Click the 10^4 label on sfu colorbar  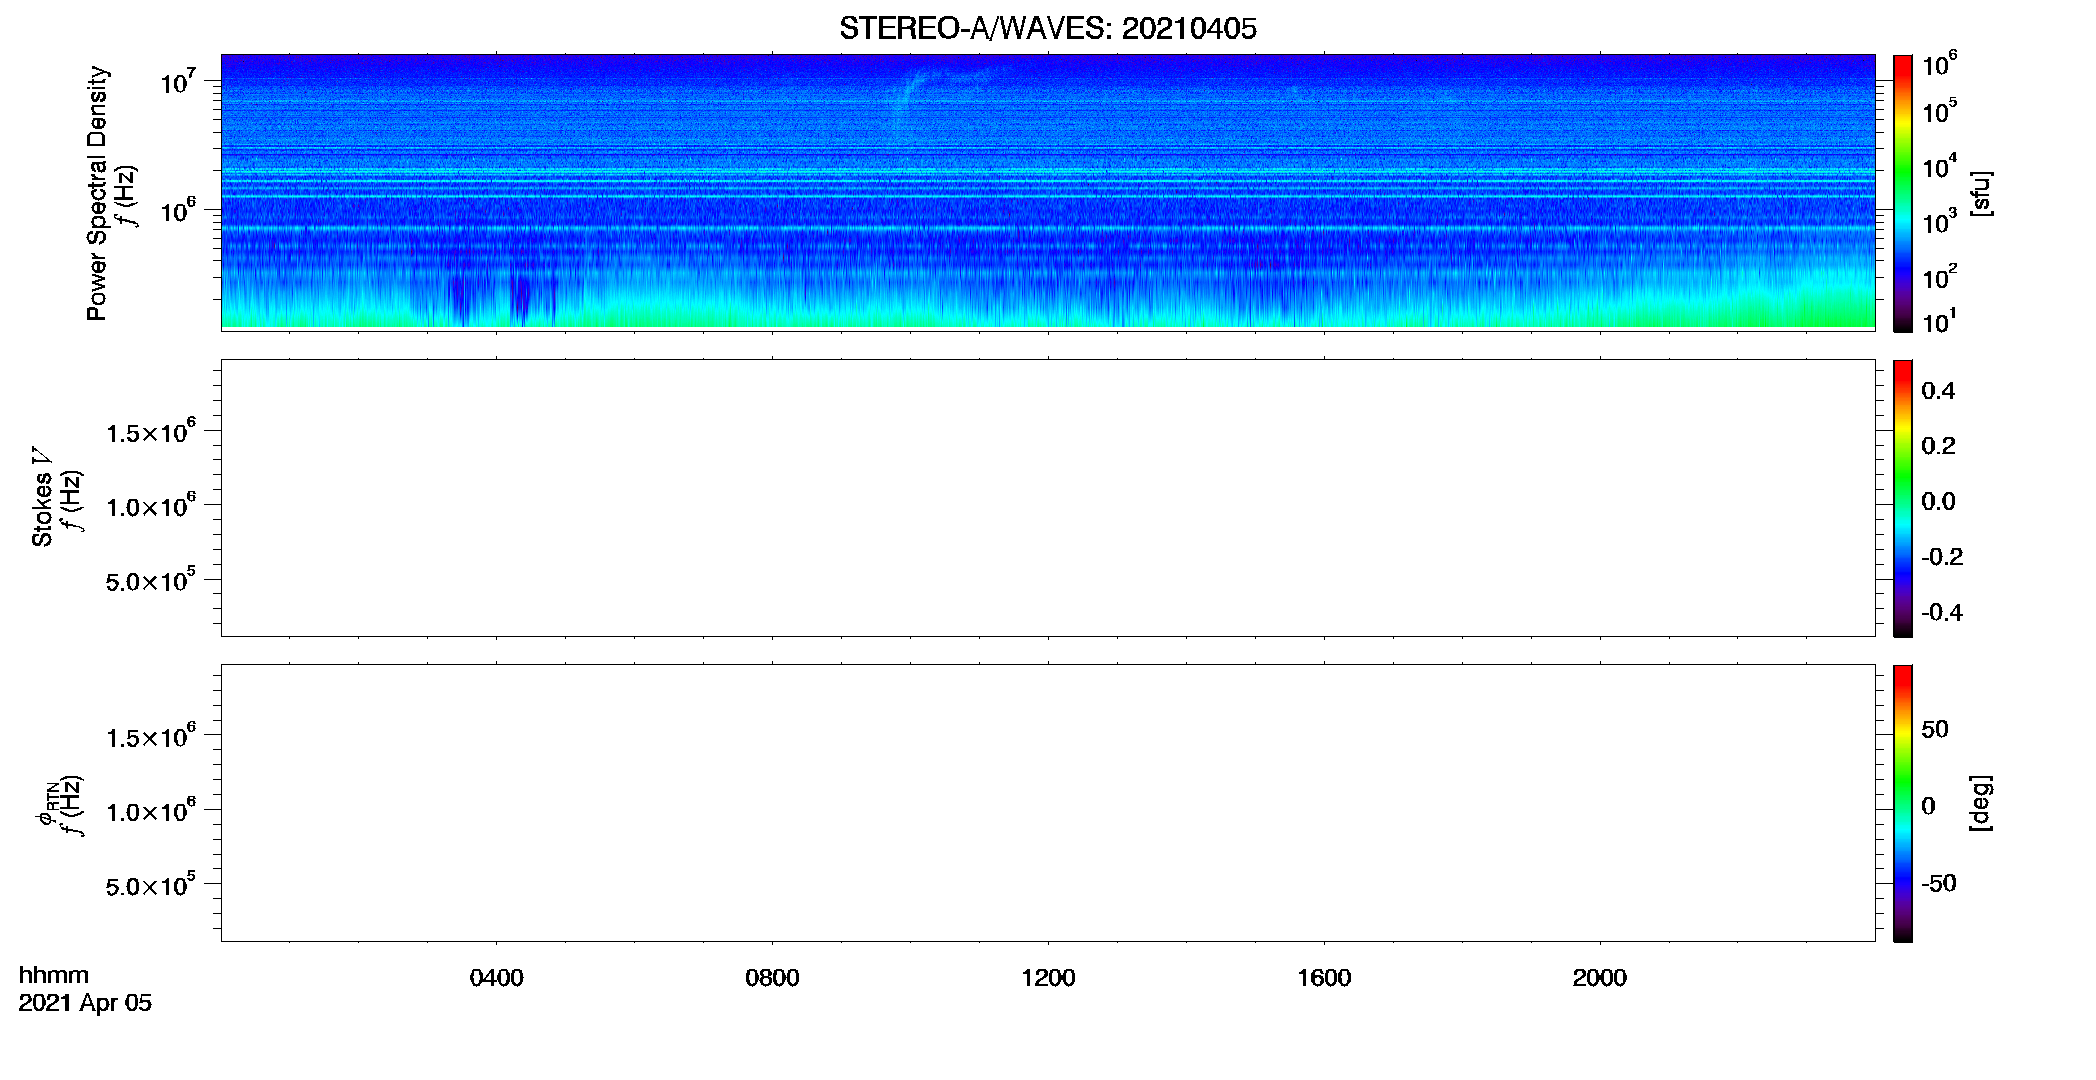(x=1940, y=167)
